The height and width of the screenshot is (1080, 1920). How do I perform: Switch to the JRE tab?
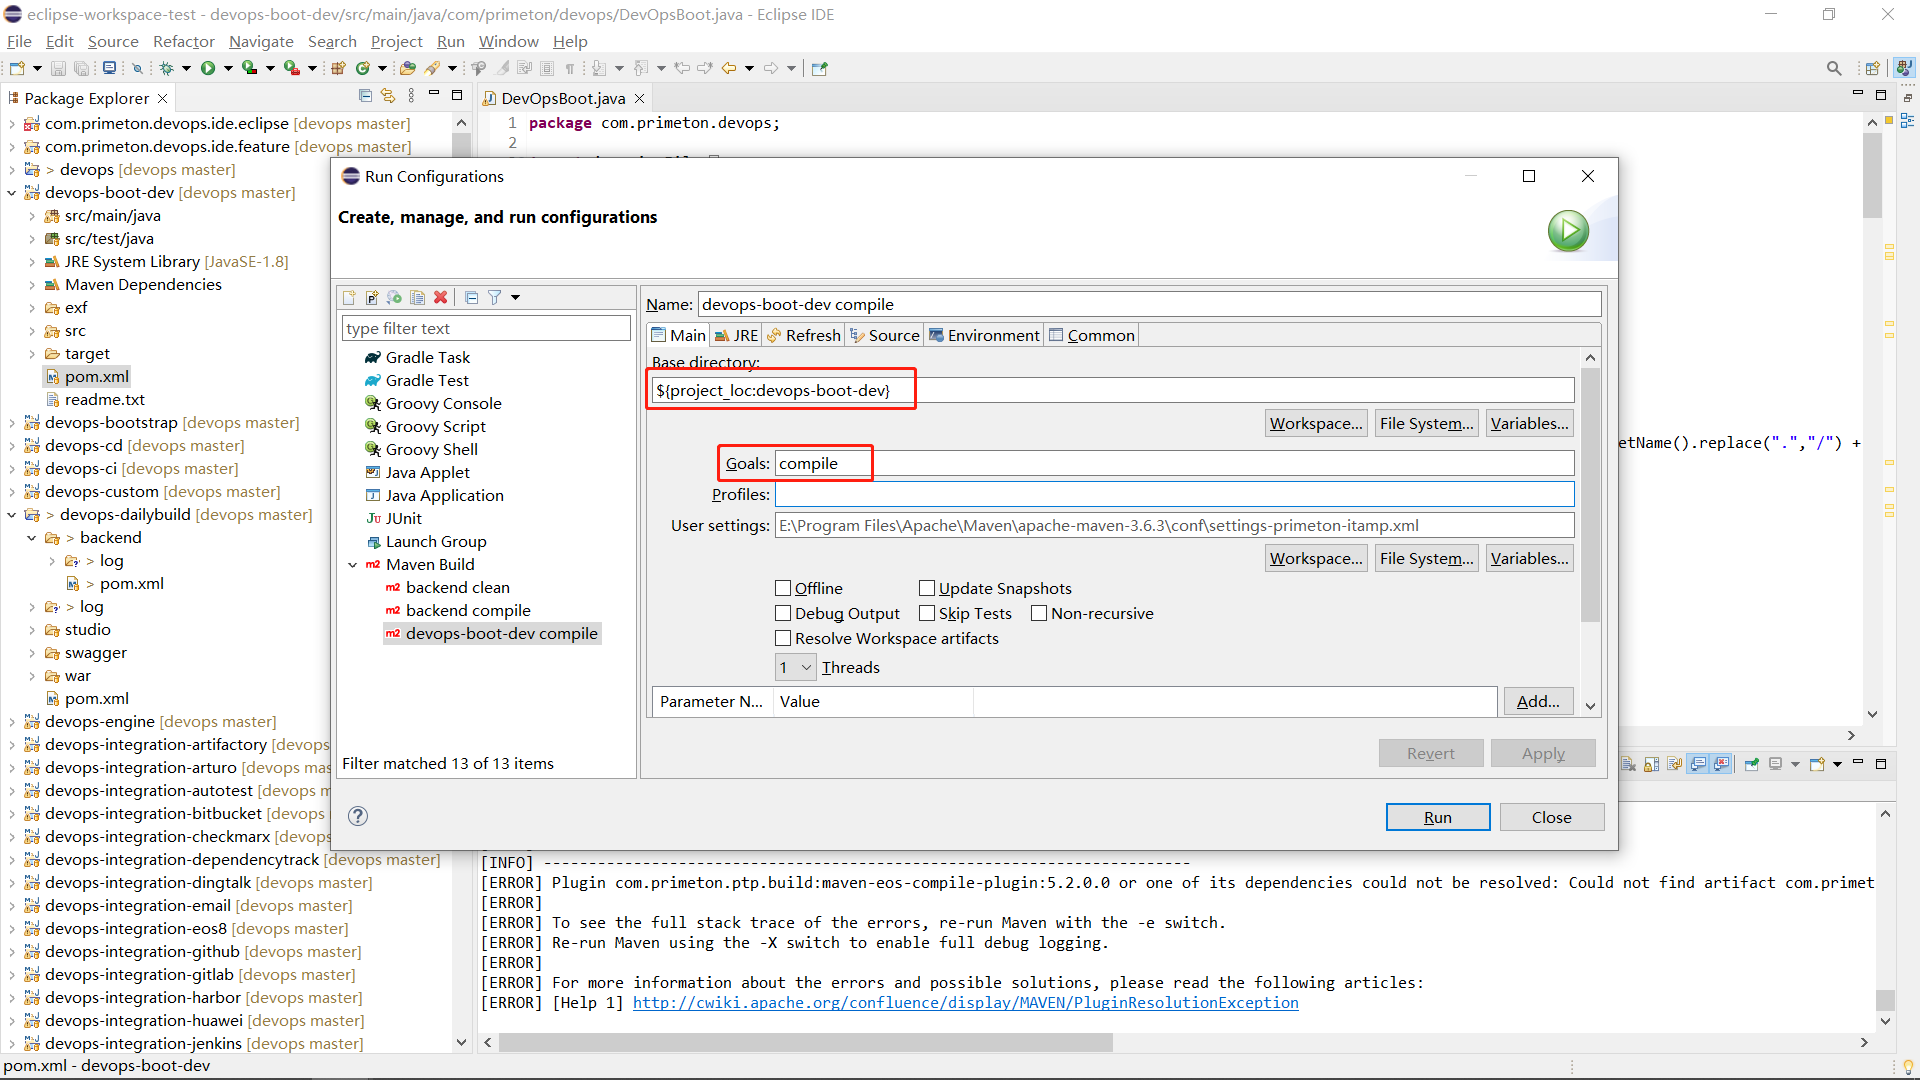pyautogui.click(x=736, y=335)
